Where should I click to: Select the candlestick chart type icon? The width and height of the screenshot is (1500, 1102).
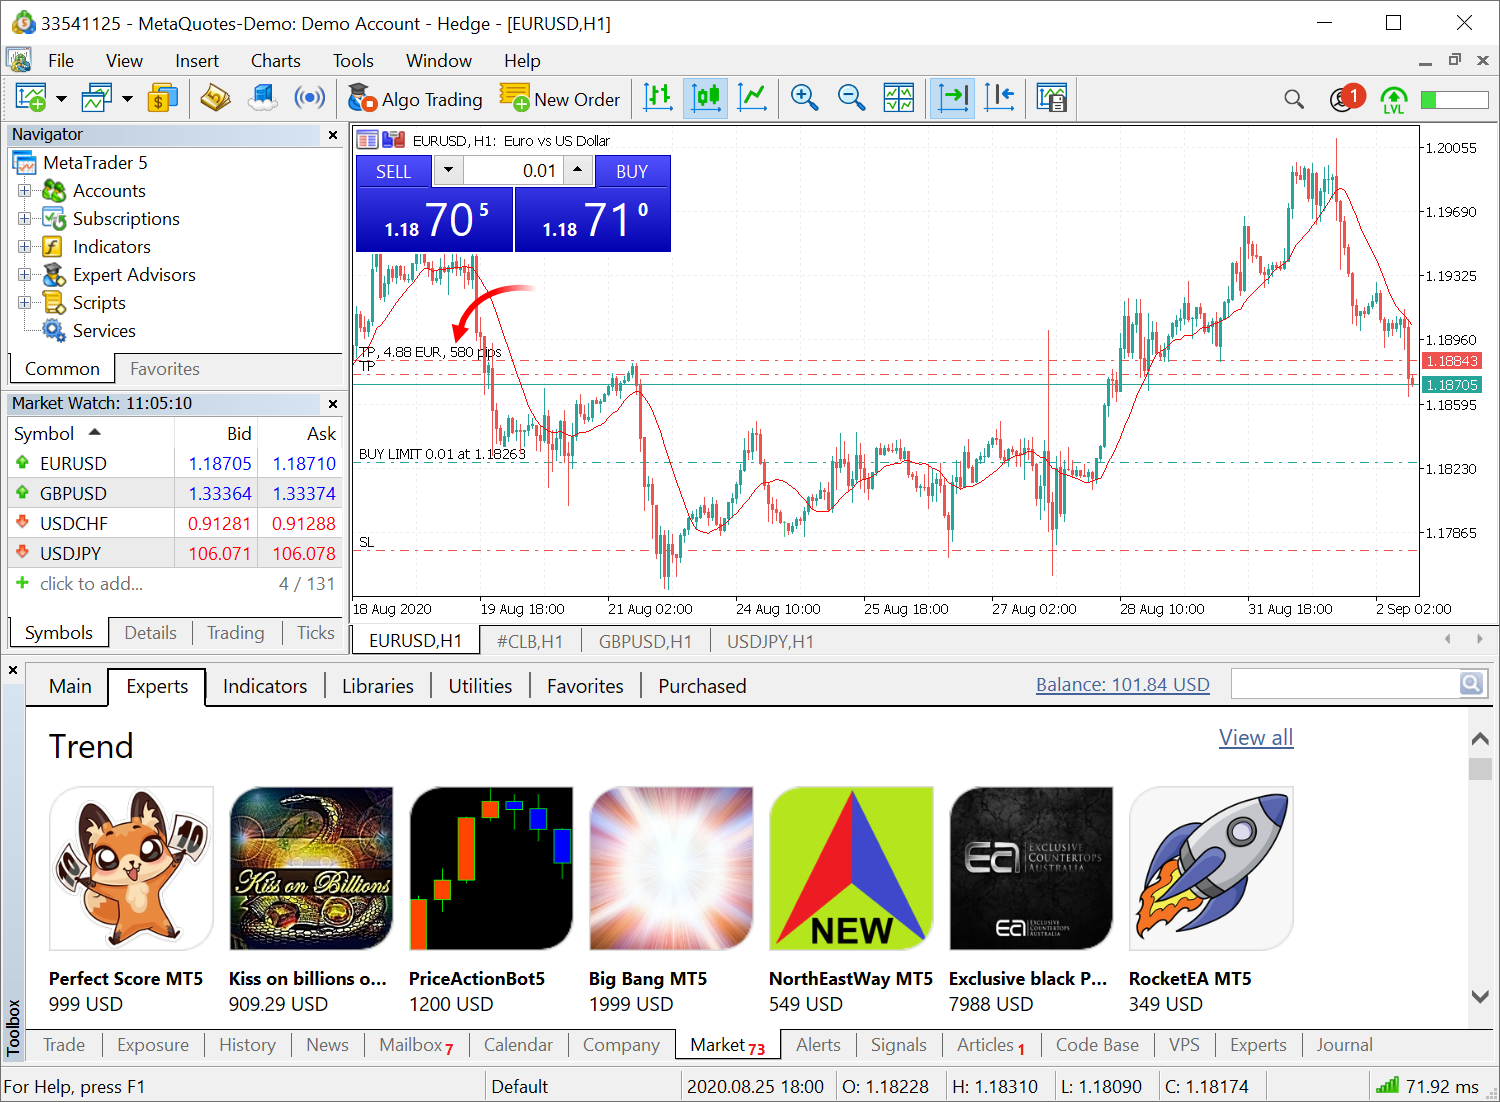click(x=706, y=98)
